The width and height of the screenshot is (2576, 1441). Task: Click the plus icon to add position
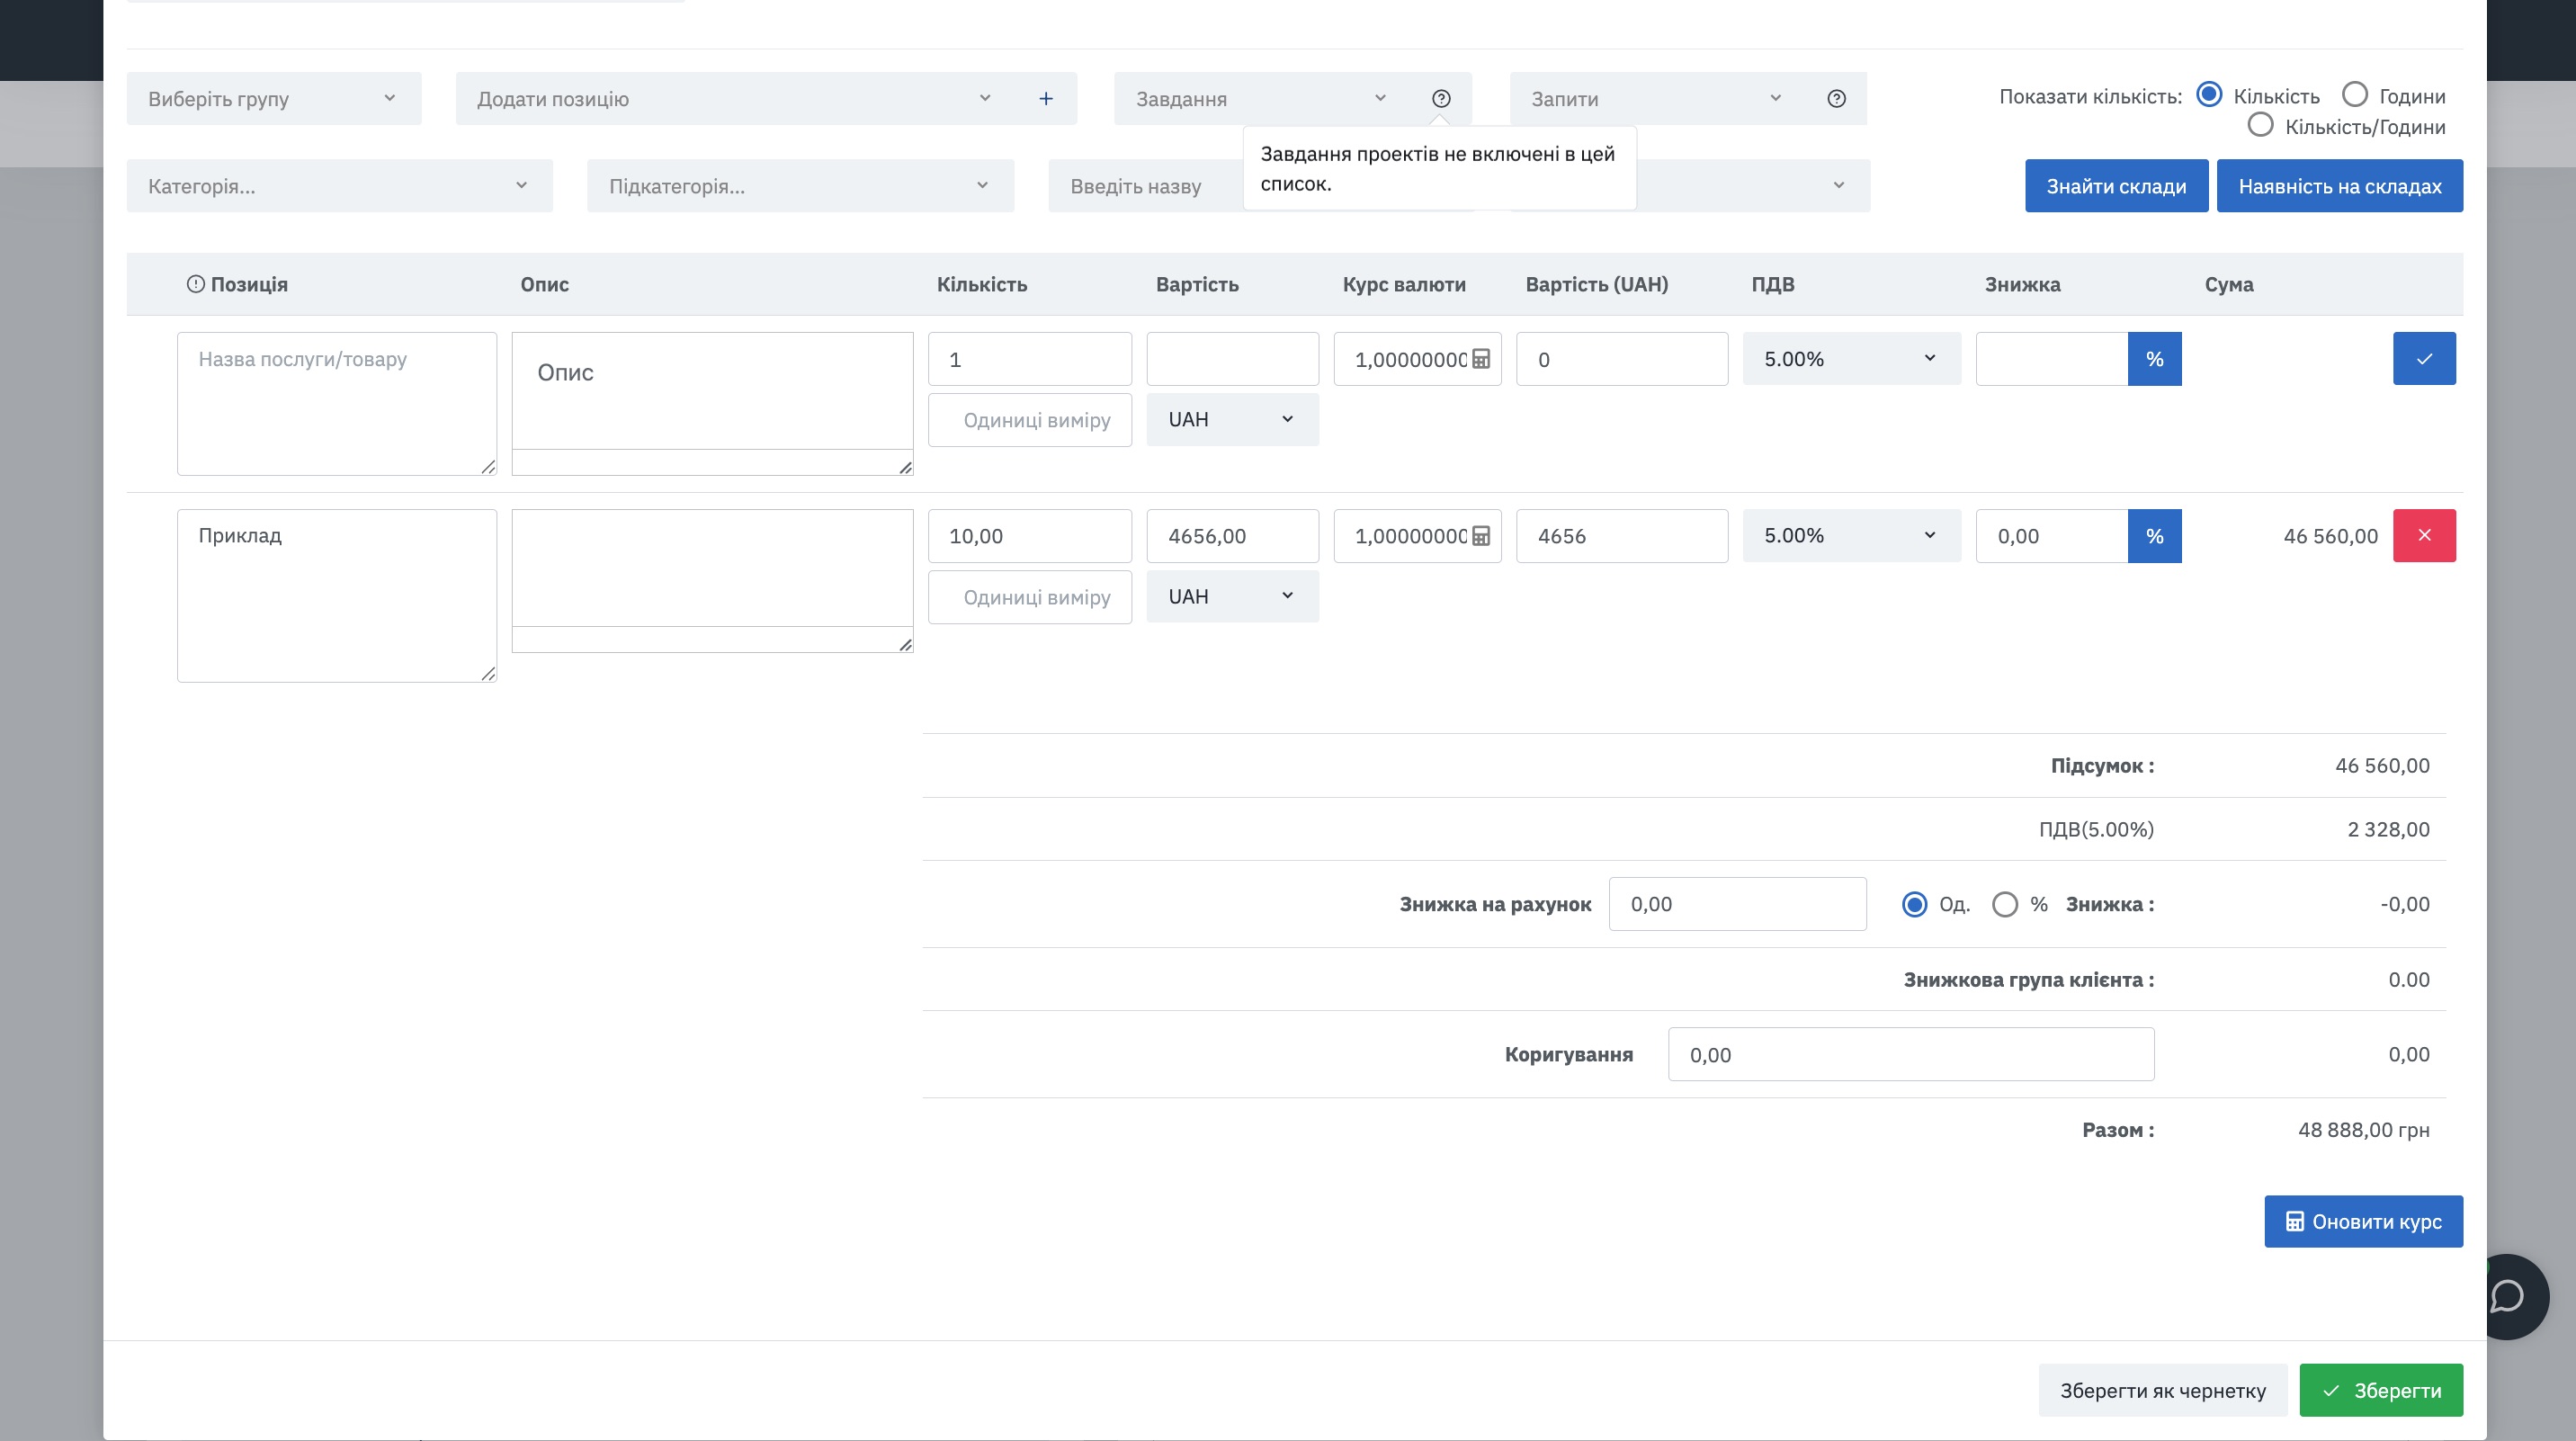tap(1045, 98)
